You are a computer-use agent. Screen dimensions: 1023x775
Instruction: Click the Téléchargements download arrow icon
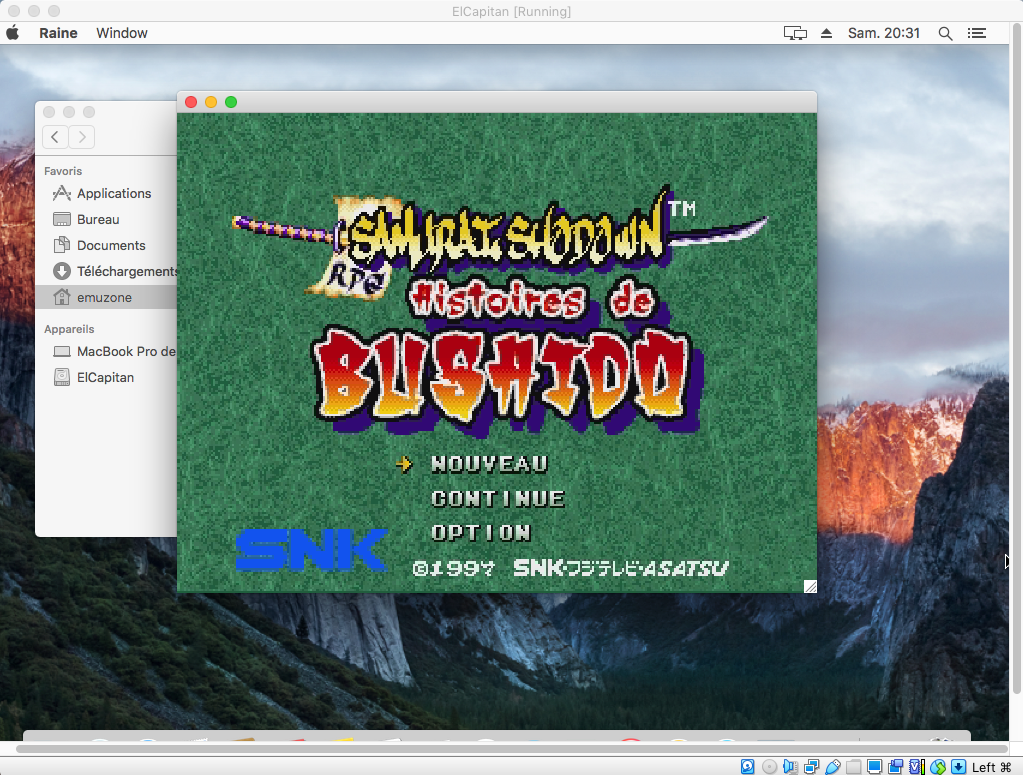62,271
